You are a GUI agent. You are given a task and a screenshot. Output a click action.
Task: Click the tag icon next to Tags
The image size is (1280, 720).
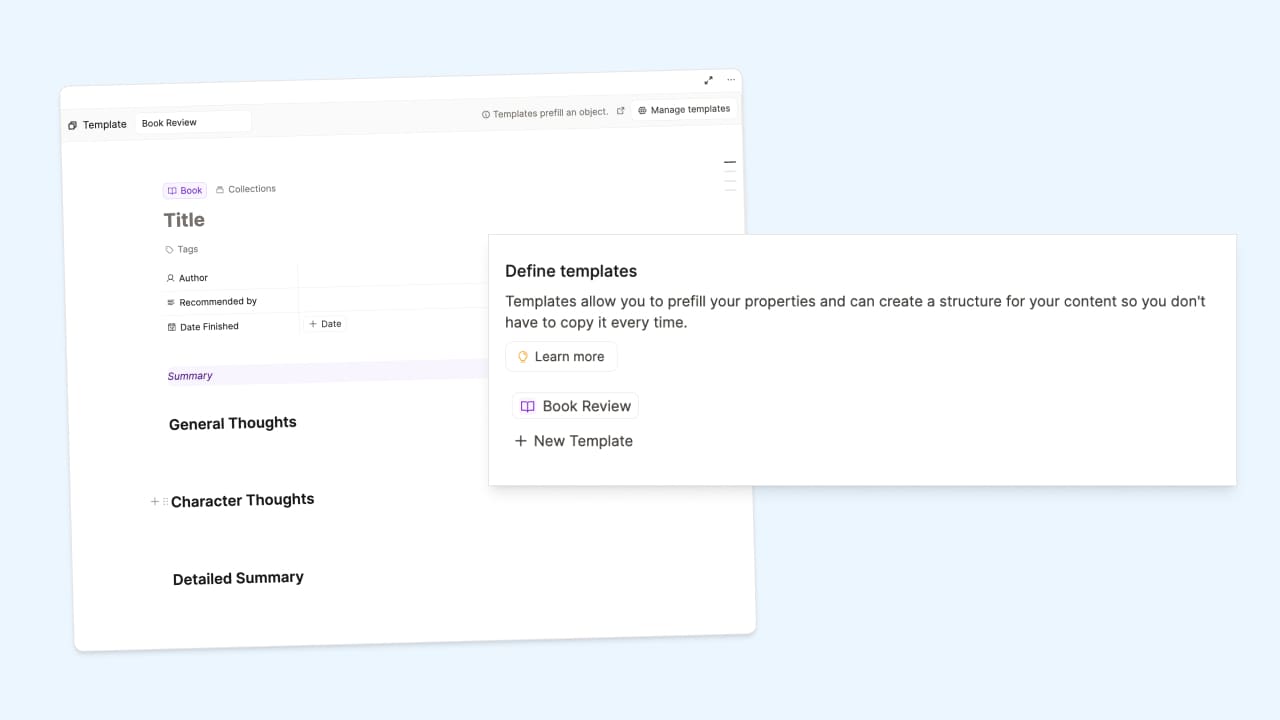tap(169, 249)
